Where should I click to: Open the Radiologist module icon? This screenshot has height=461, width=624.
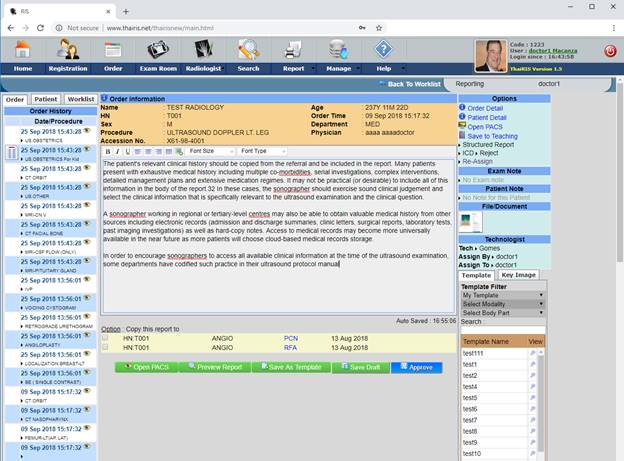pyautogui.click(x=203, y=50)
